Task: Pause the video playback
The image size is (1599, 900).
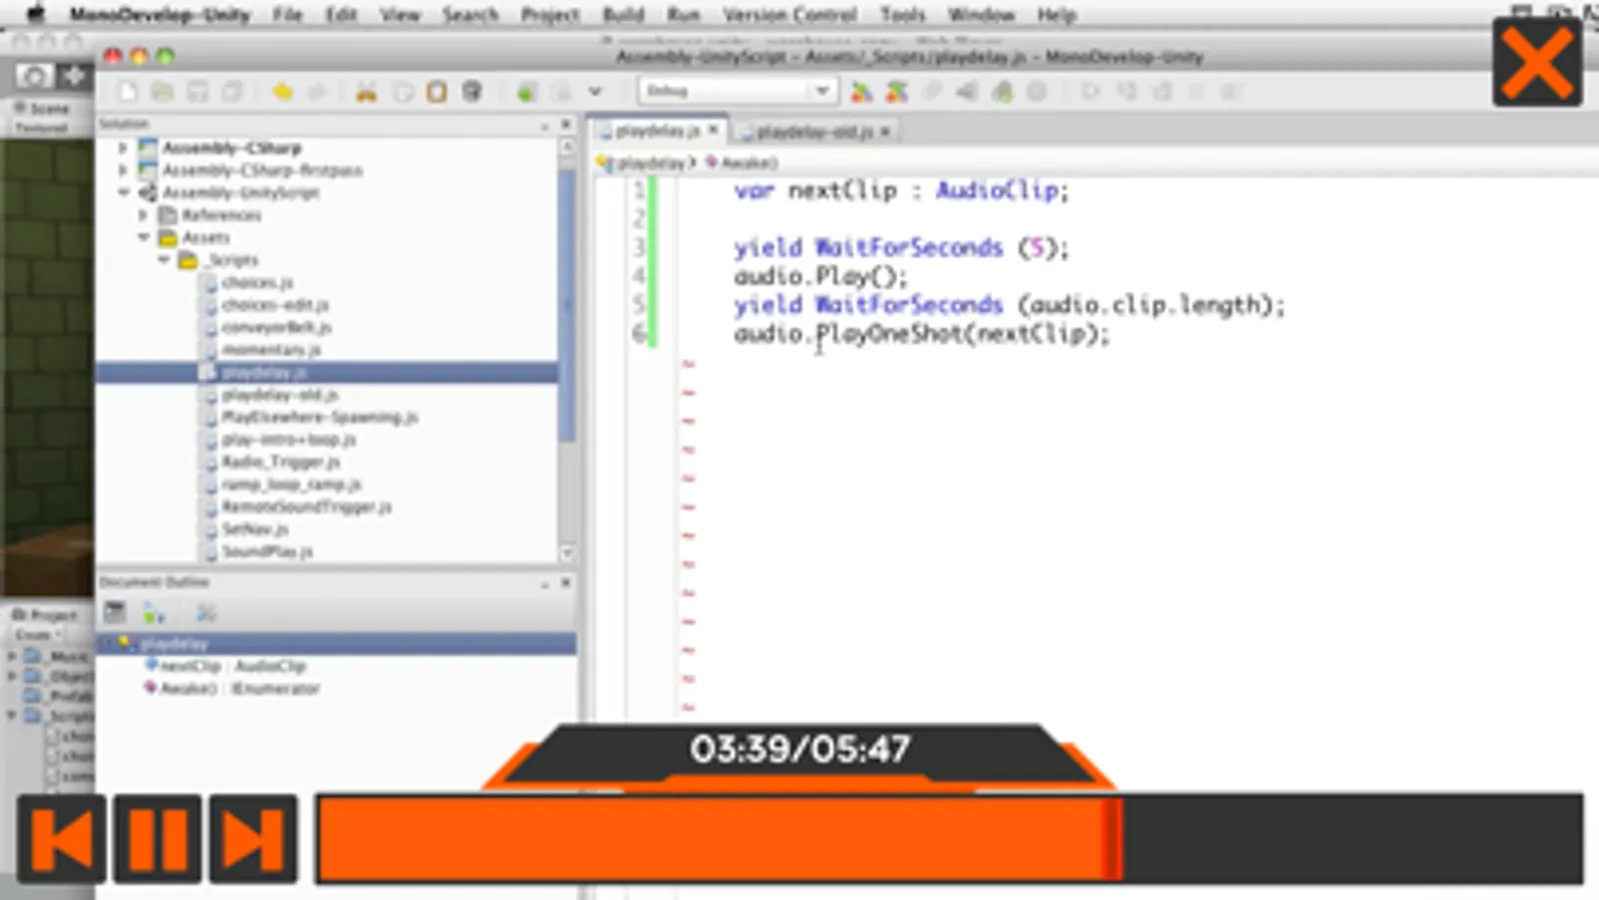Action: (158, 839)
